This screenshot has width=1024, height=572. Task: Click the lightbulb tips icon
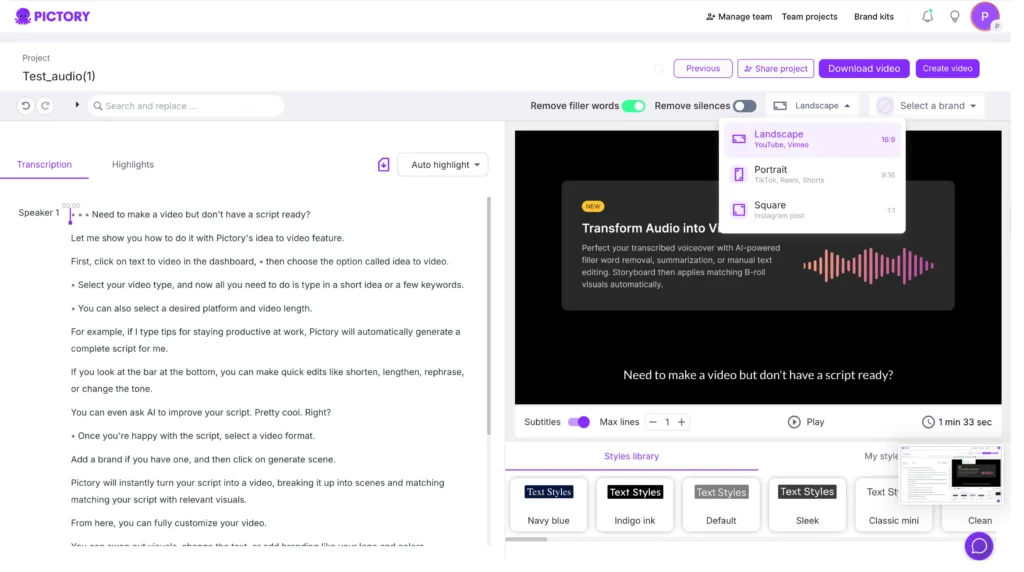coord(955,16)
